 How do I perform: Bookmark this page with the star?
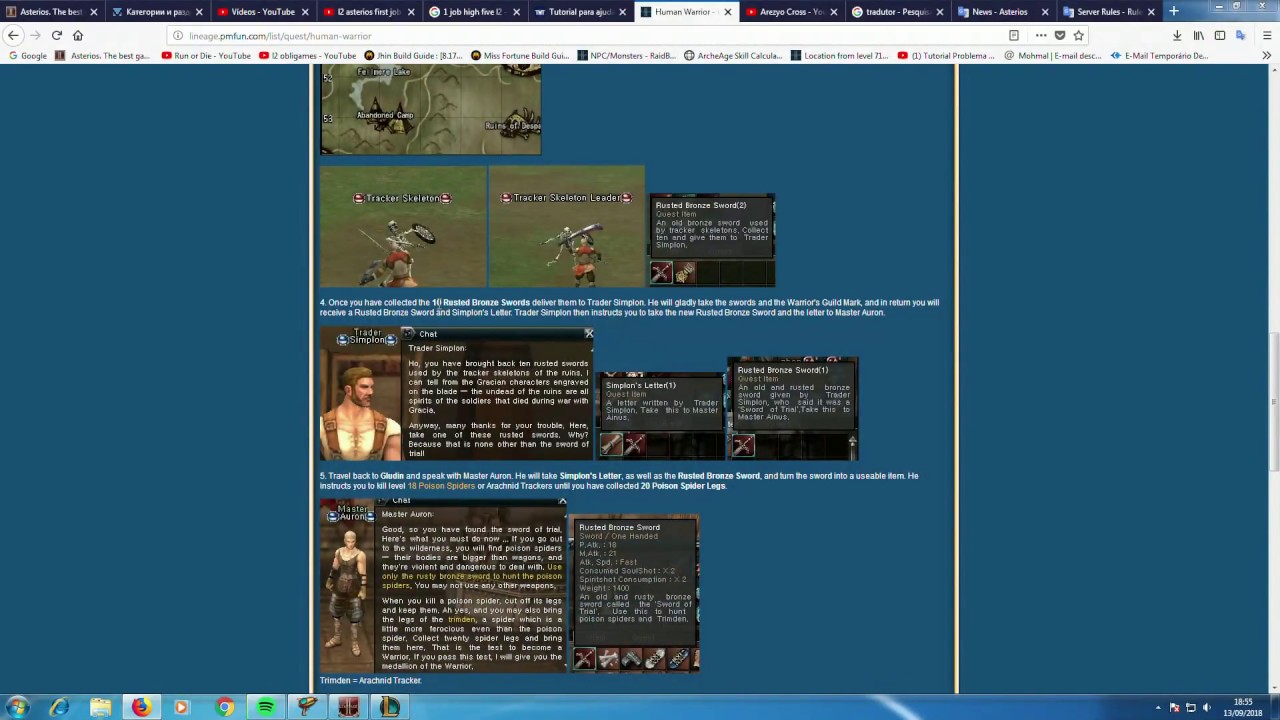1079,35
